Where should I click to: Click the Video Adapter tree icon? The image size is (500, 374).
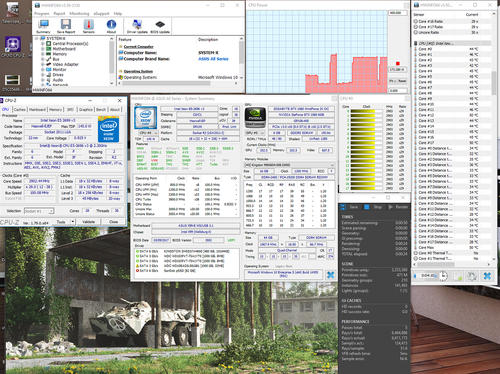(x=49, y=64)
